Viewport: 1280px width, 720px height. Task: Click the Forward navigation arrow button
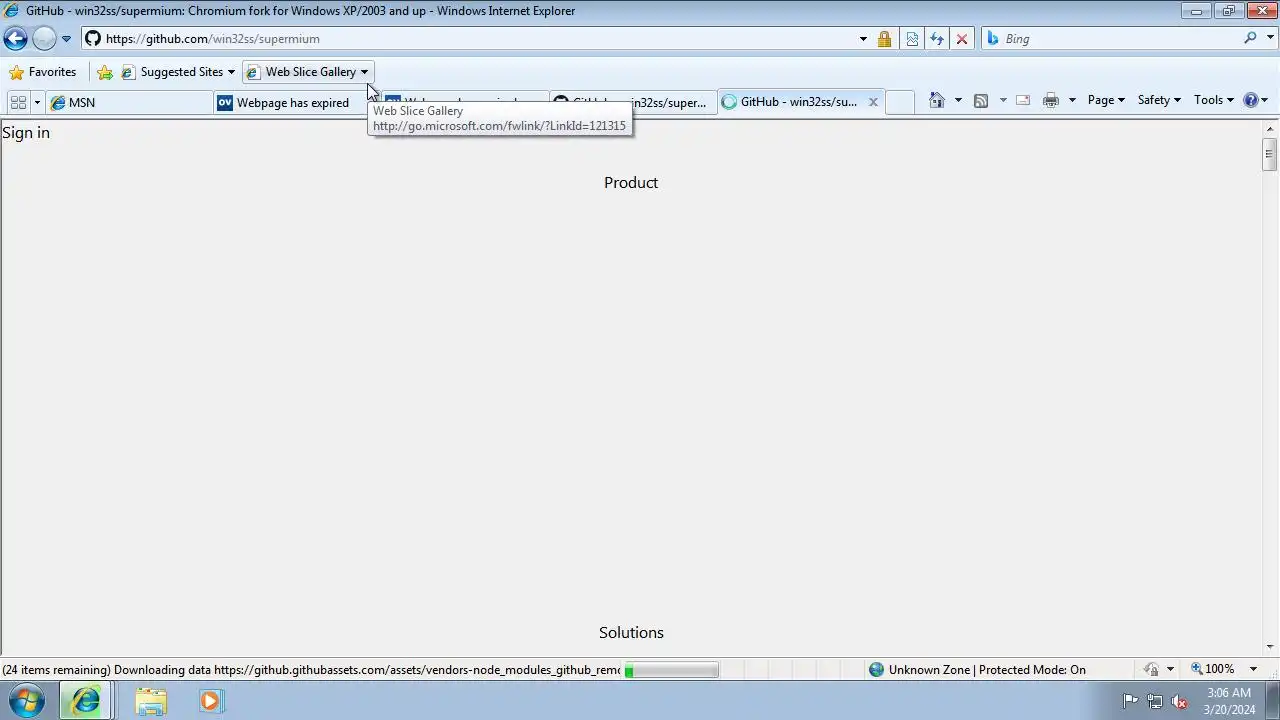click(x=44, y=39)
